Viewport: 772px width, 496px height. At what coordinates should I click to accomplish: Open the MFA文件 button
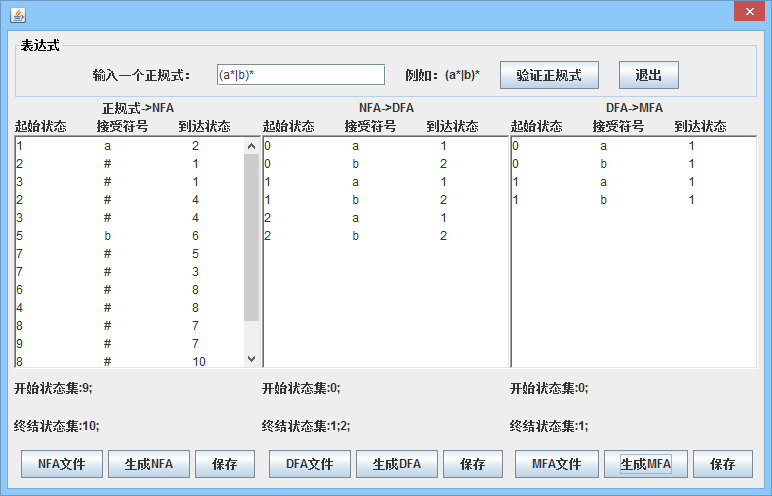[x=557, y=463]
